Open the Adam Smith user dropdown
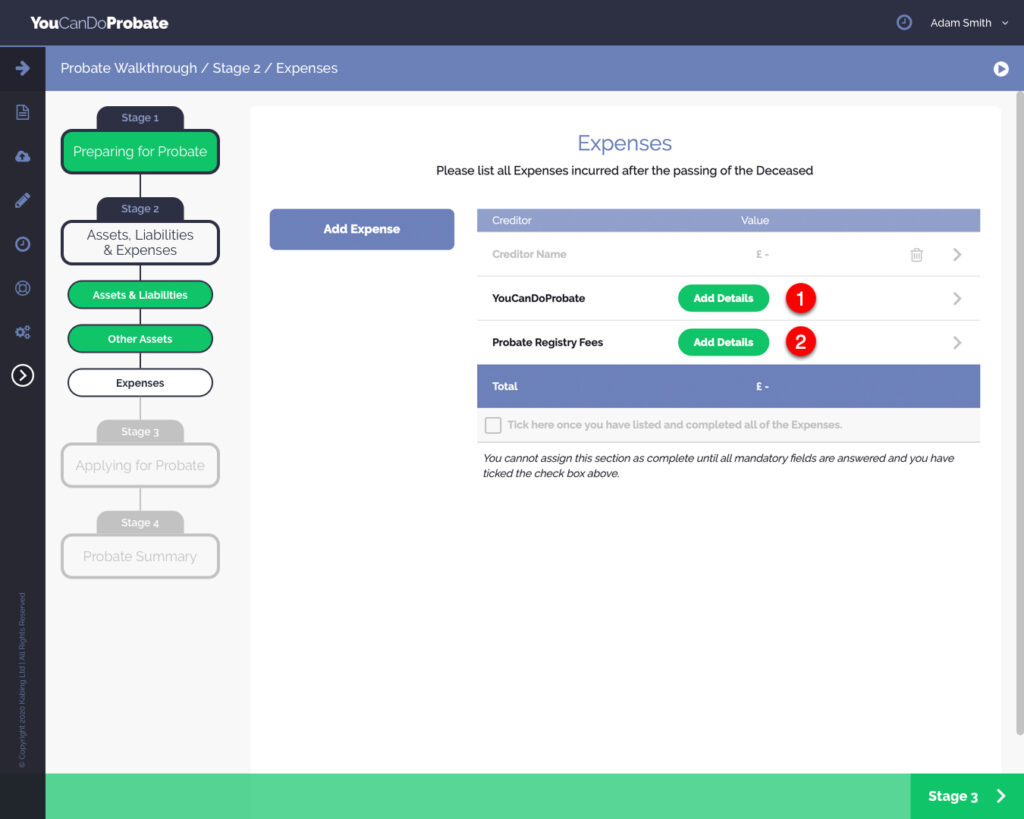This screenshot has height=819, width=1024. click(968, 23)
